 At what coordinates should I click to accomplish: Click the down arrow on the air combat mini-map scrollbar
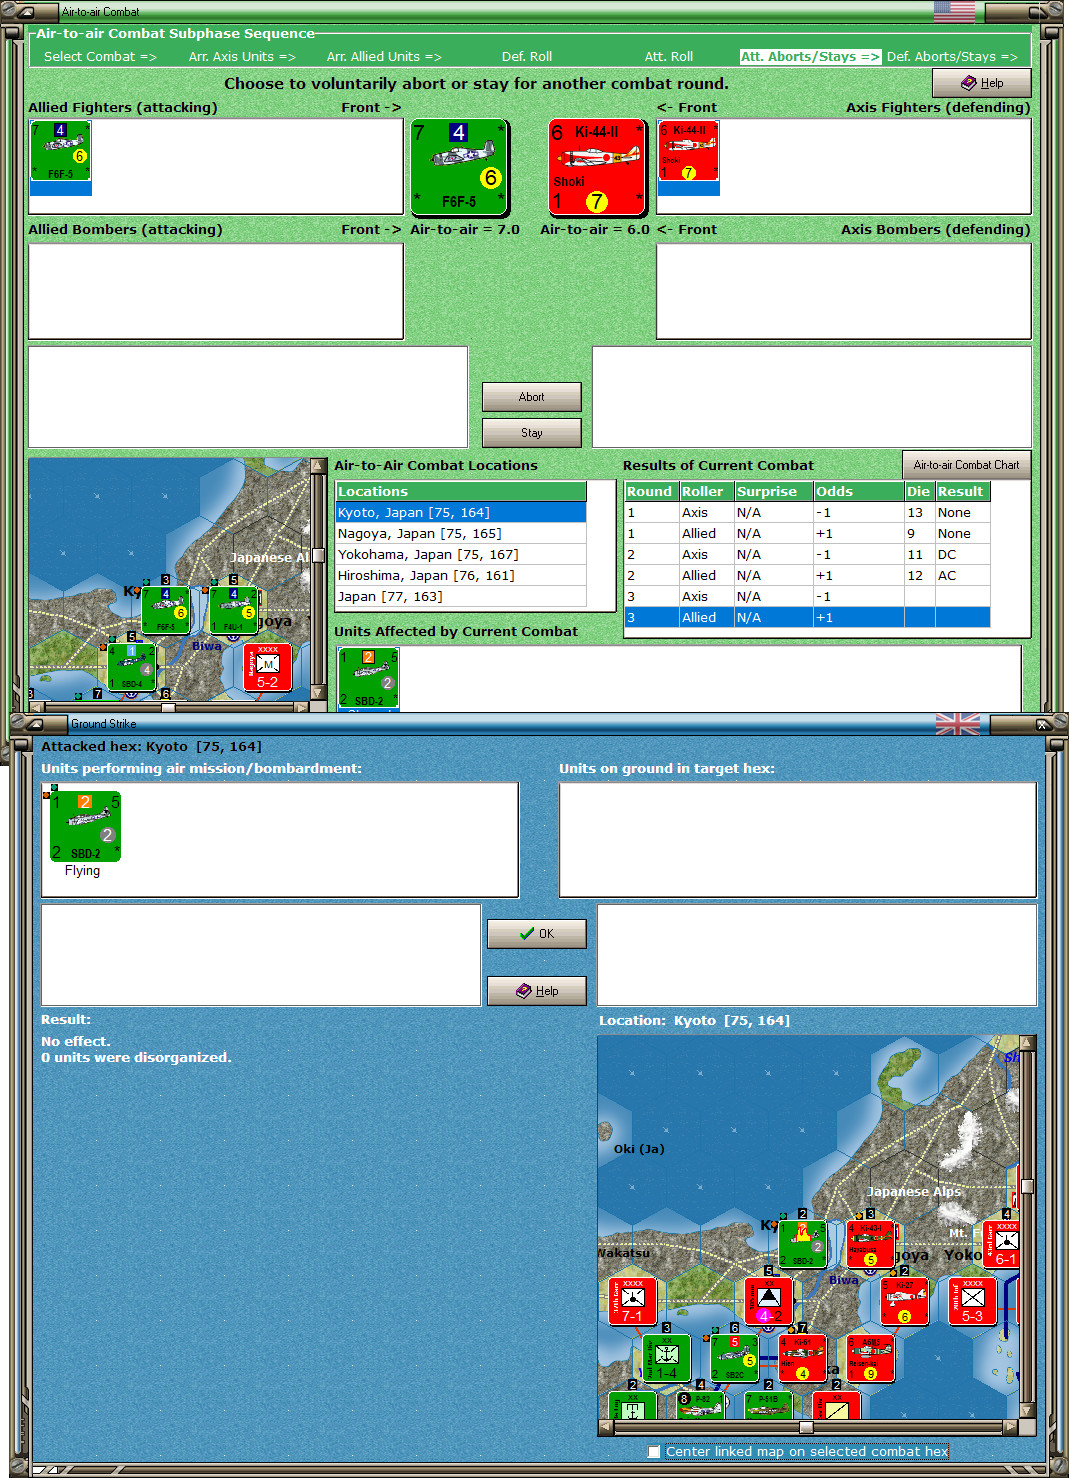[x=318, y=692]
